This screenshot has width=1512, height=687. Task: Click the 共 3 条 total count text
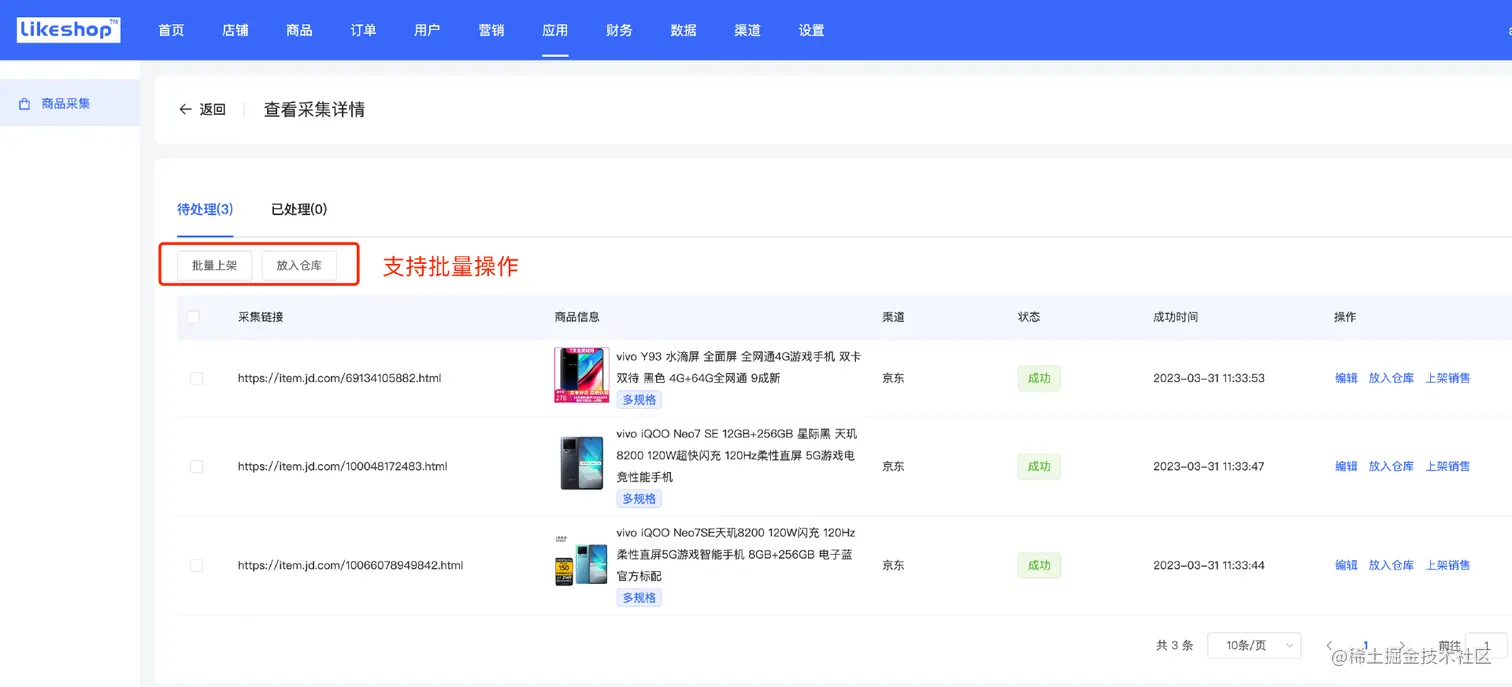[x=1174, y=646]
